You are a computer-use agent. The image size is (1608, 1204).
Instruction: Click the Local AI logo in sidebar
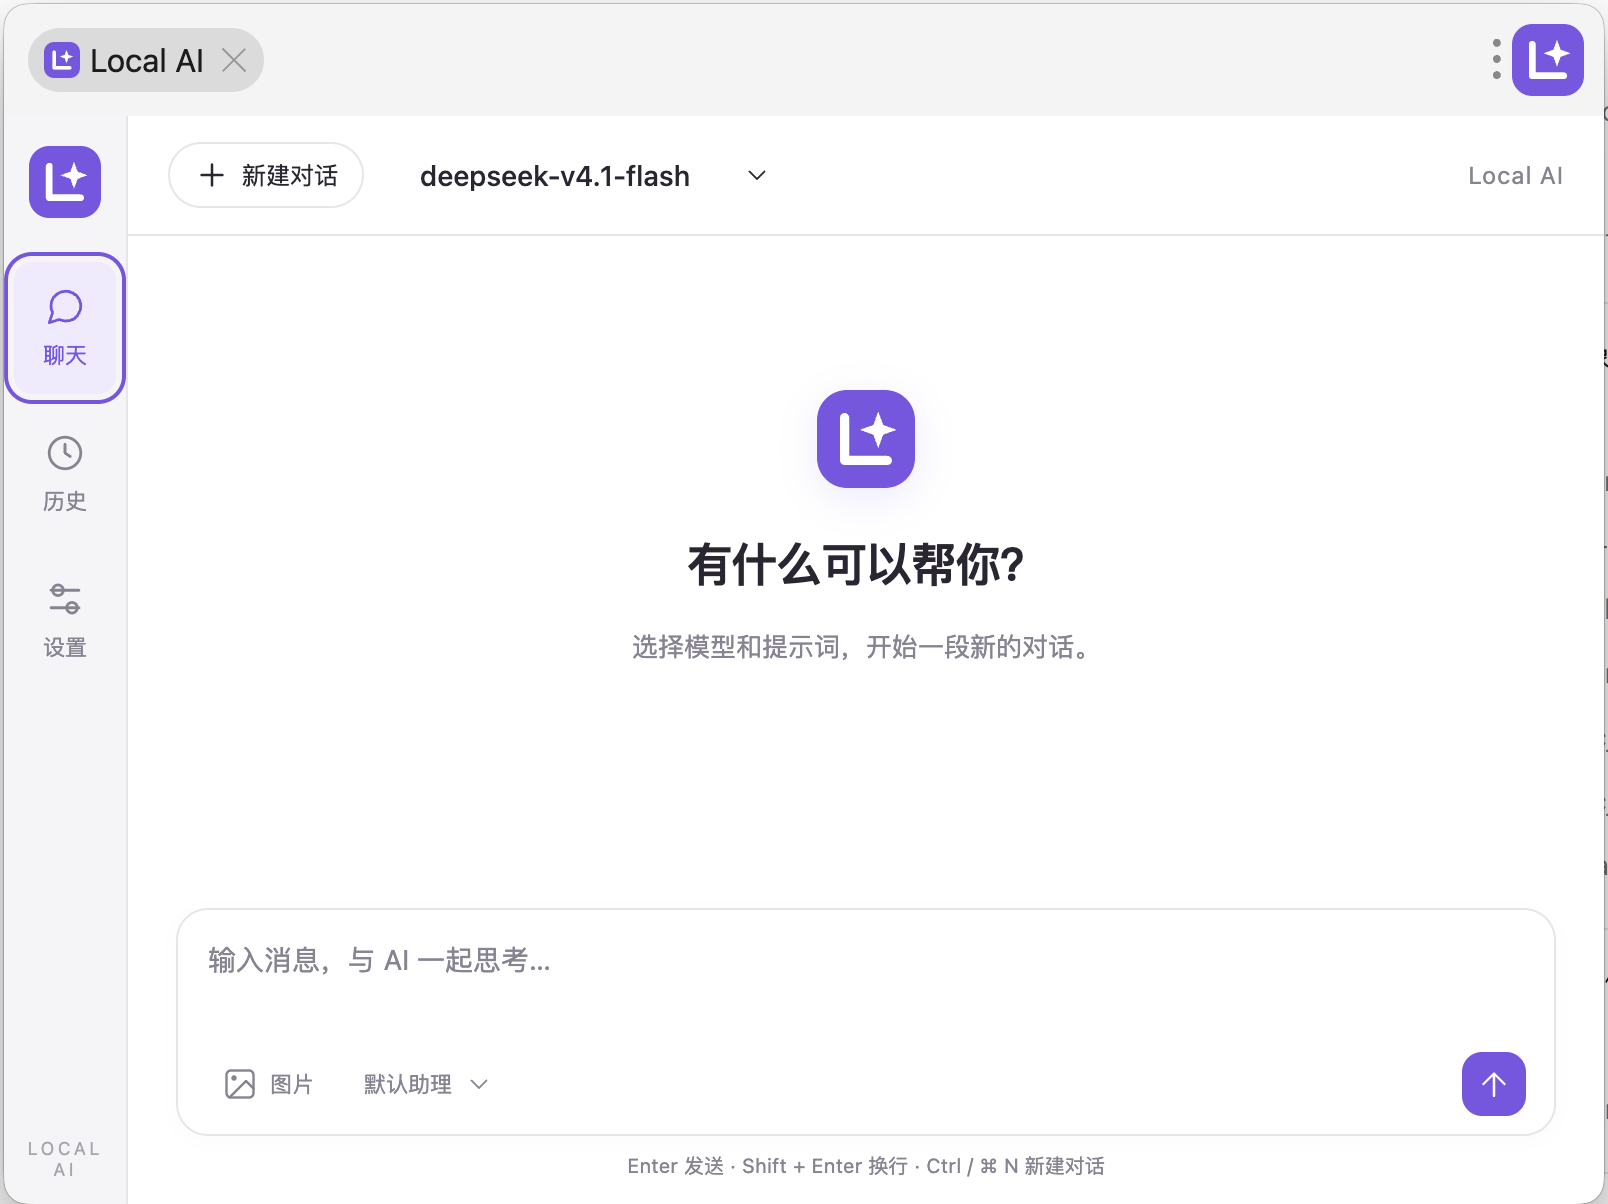[65, 182]
